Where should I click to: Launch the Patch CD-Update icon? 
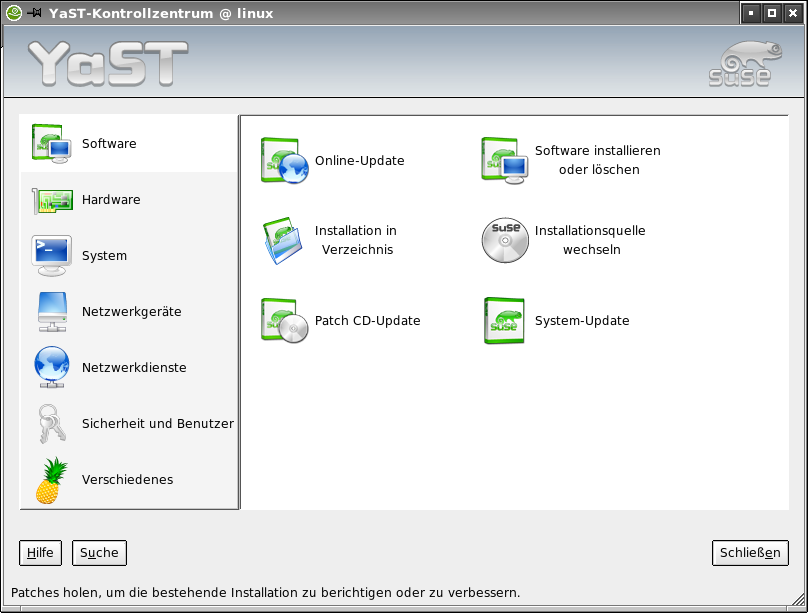(285, 320)
